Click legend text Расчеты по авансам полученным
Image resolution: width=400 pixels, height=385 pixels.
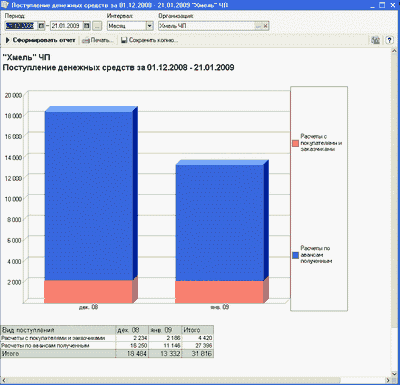pos(316,255)
